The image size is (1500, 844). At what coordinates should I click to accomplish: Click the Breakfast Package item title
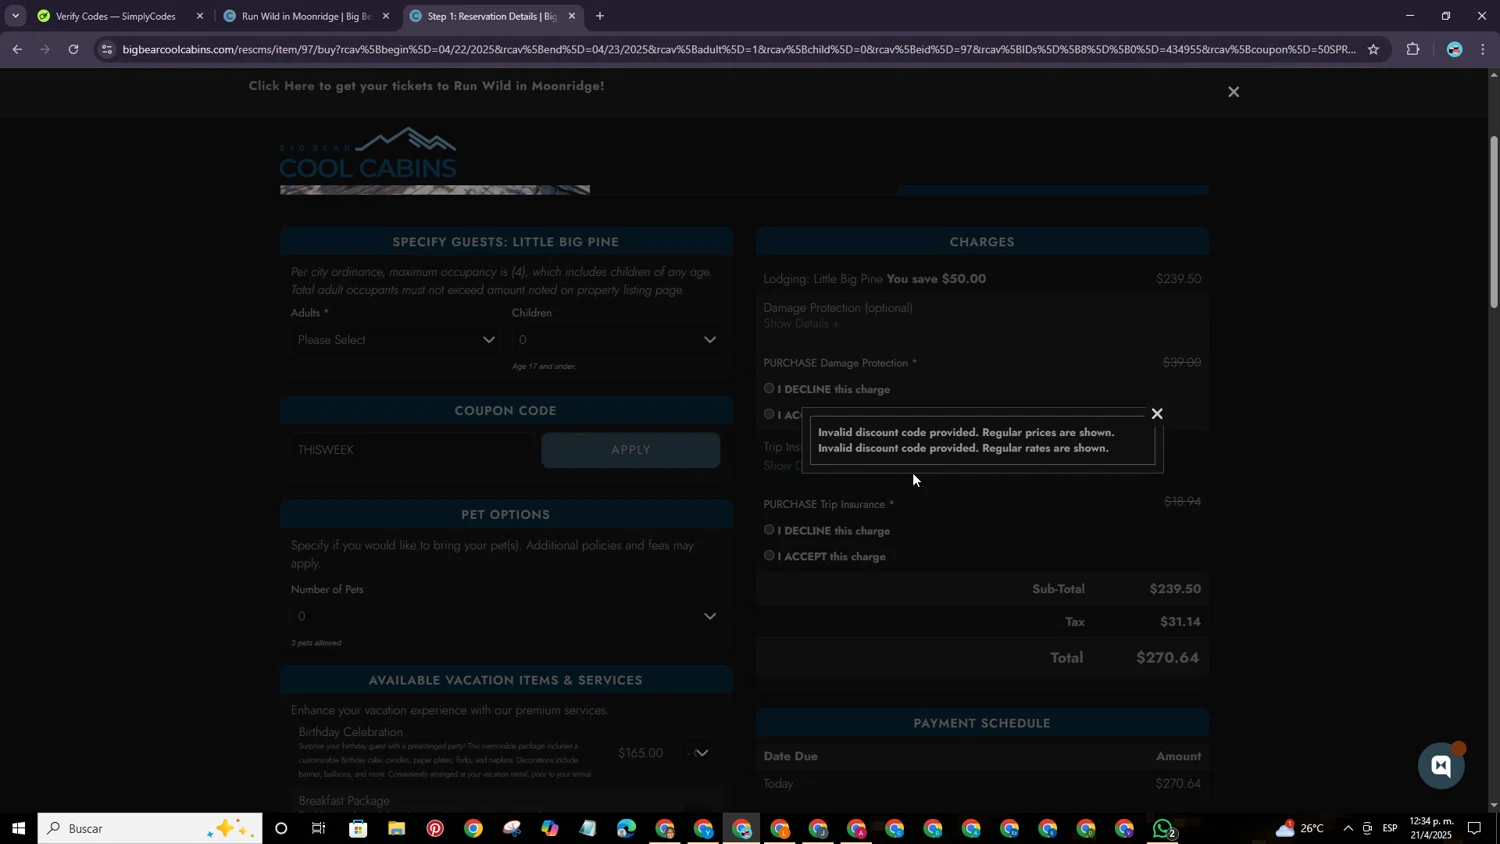coord(344,800)
